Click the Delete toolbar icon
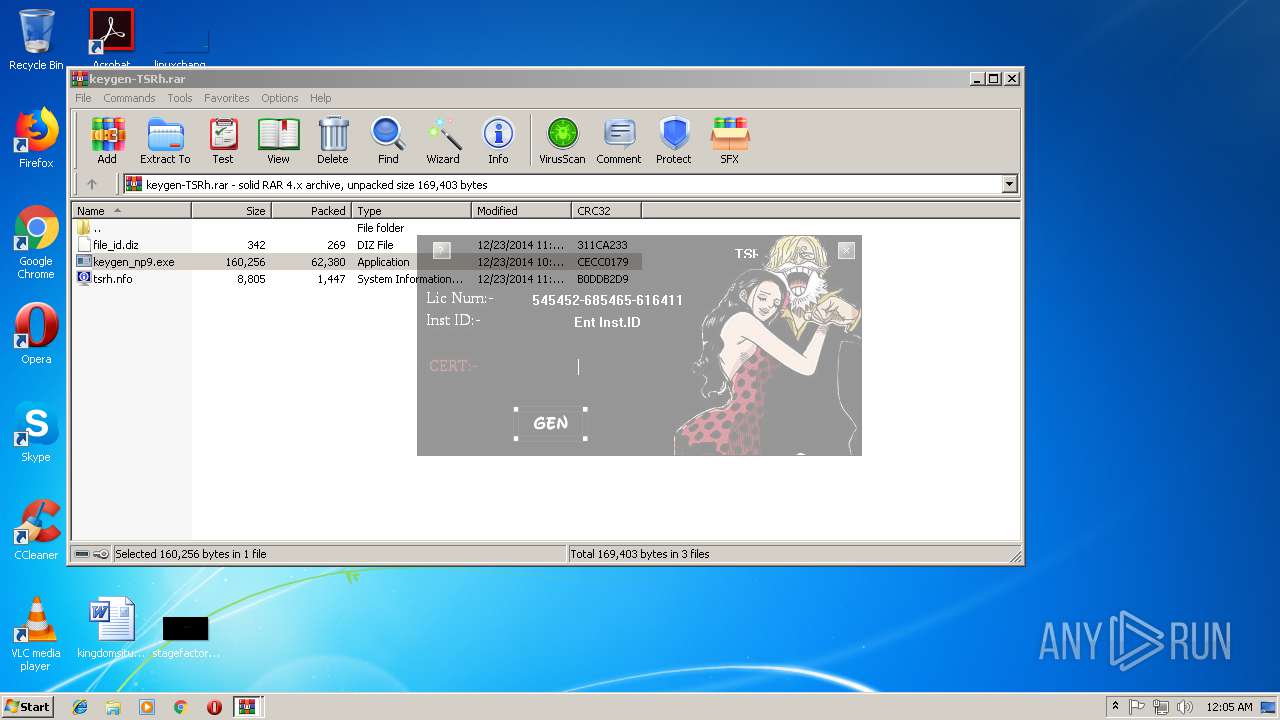This screenshot has height=720, width=1280. (x=333, y=140)
